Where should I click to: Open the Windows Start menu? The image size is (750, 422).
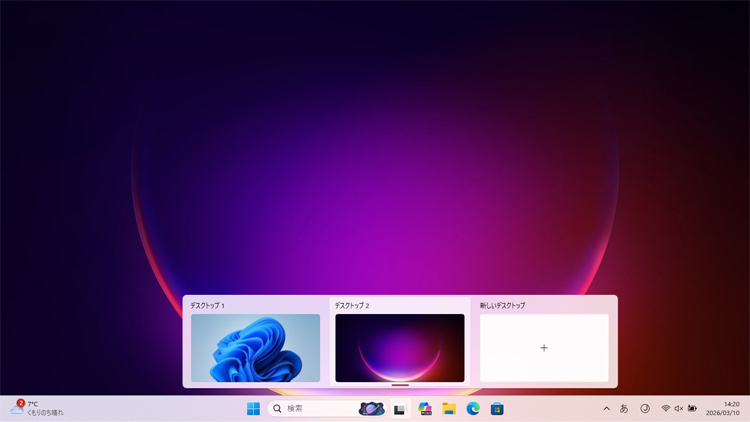(x=253, y=408)
